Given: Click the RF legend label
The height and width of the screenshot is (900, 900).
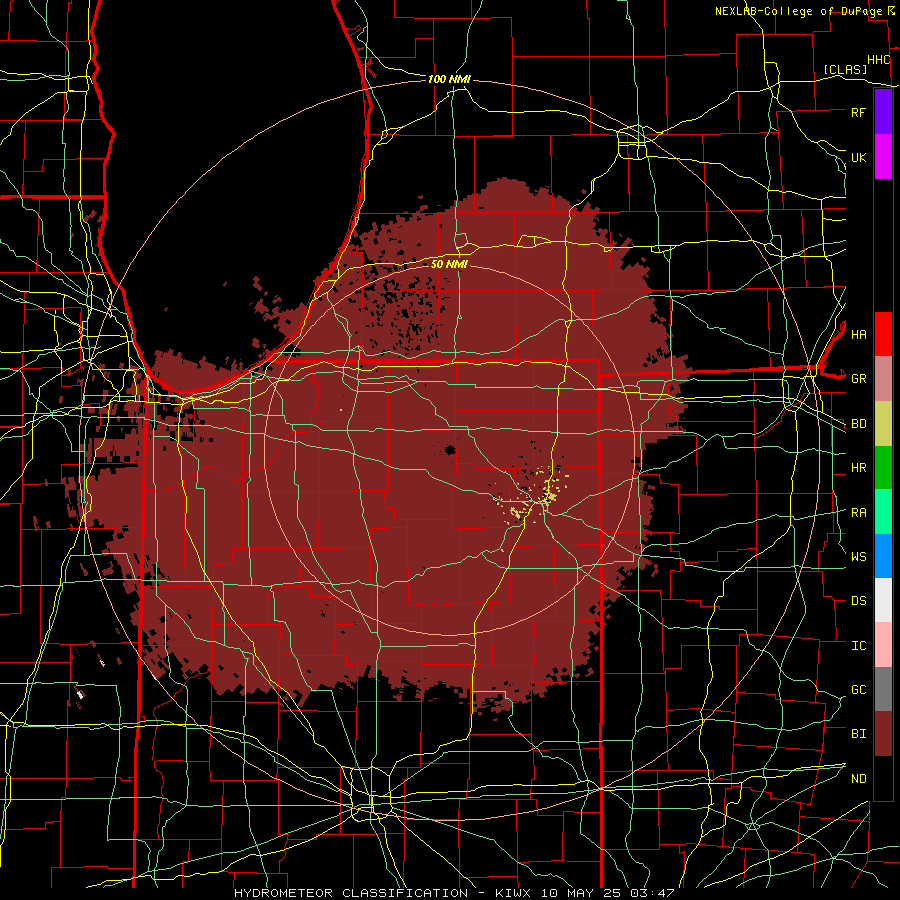Looking at the screenshot, I should [x=858, y=112].
